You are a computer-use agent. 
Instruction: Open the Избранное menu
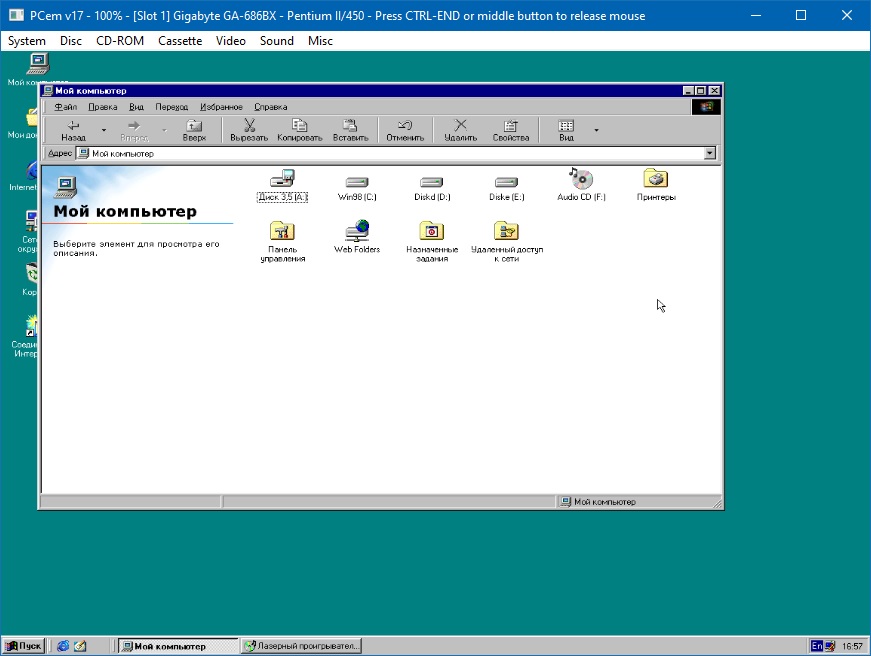click(x=221, y=107)
